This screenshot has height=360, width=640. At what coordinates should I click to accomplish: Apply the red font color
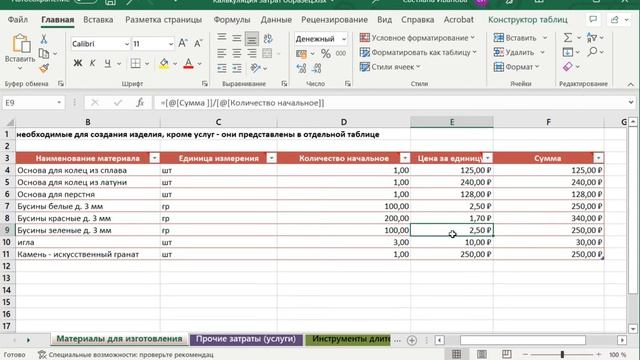pos(188,63)
